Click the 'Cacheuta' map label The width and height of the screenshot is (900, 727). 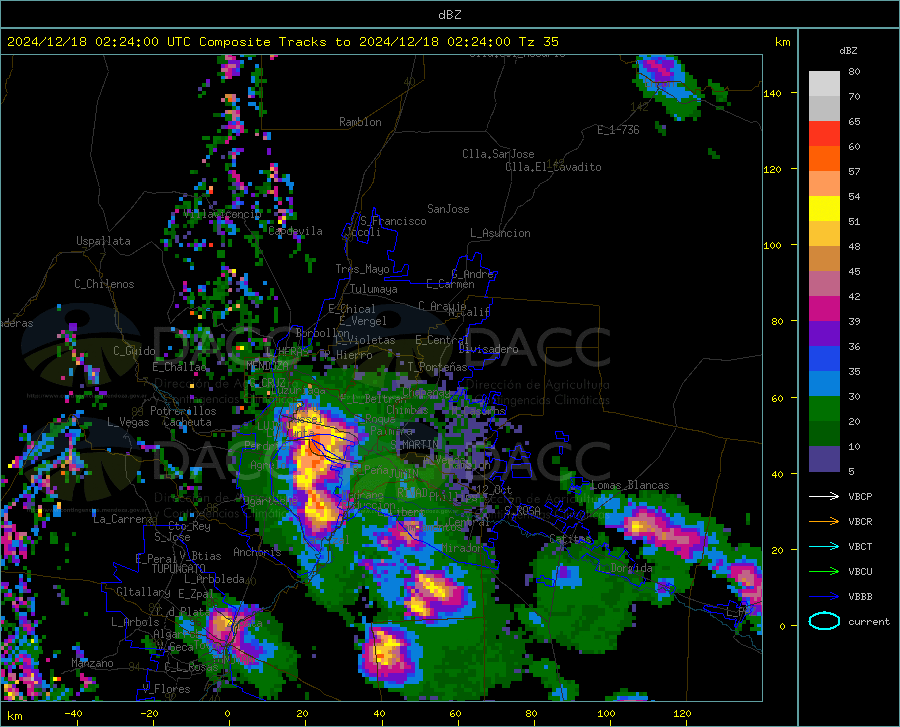[187, 422]
